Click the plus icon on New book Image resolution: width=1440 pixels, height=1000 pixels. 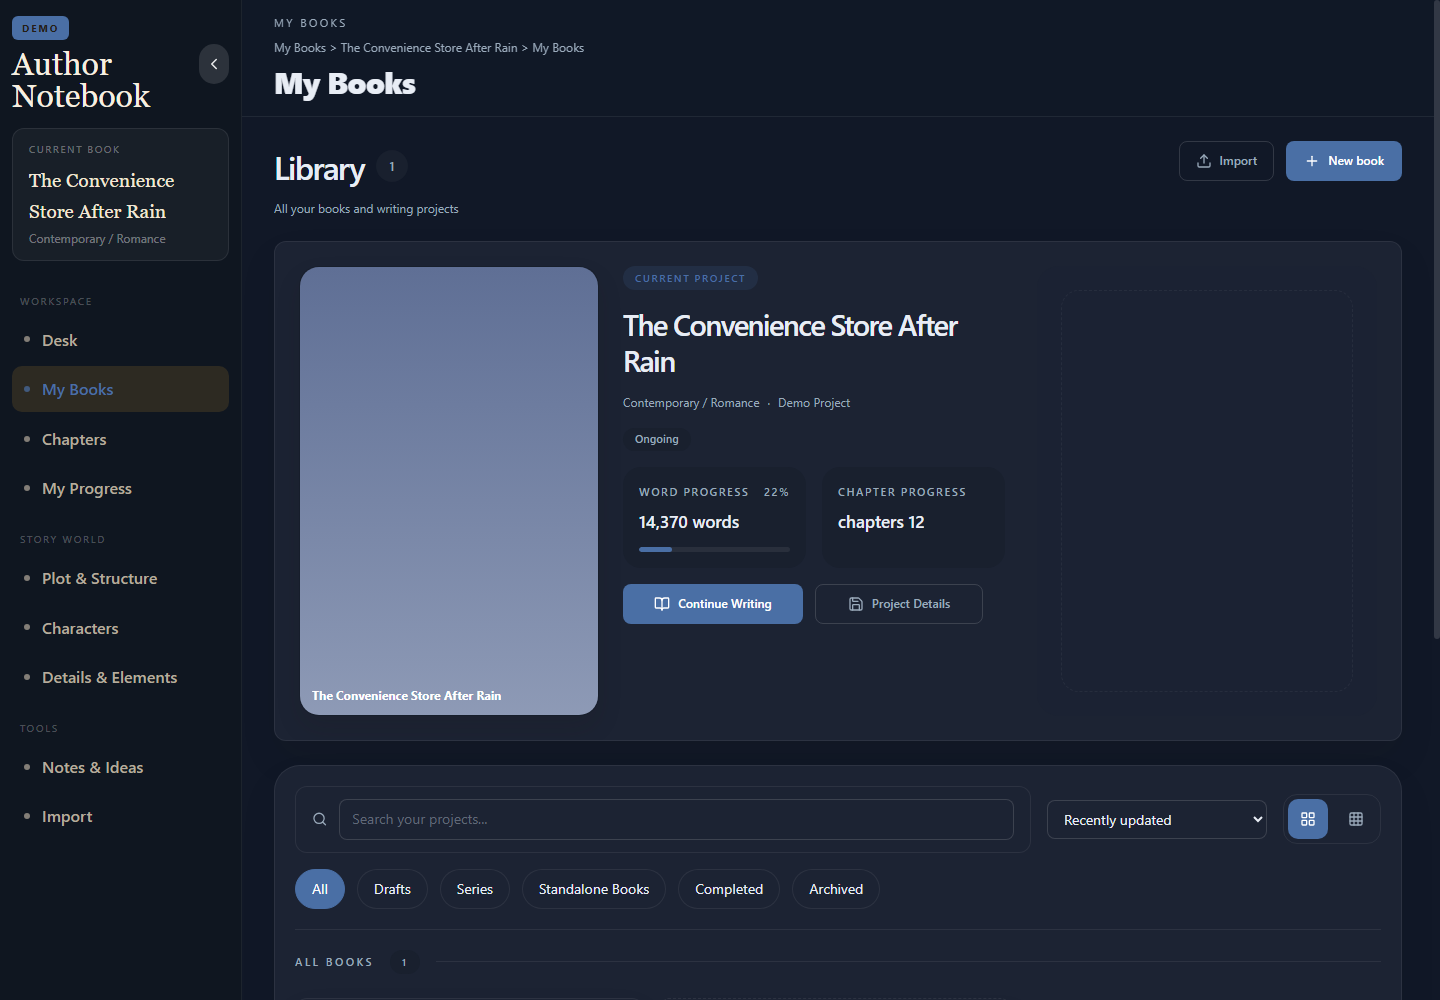pyautogui.click(x=1312, y=161)
